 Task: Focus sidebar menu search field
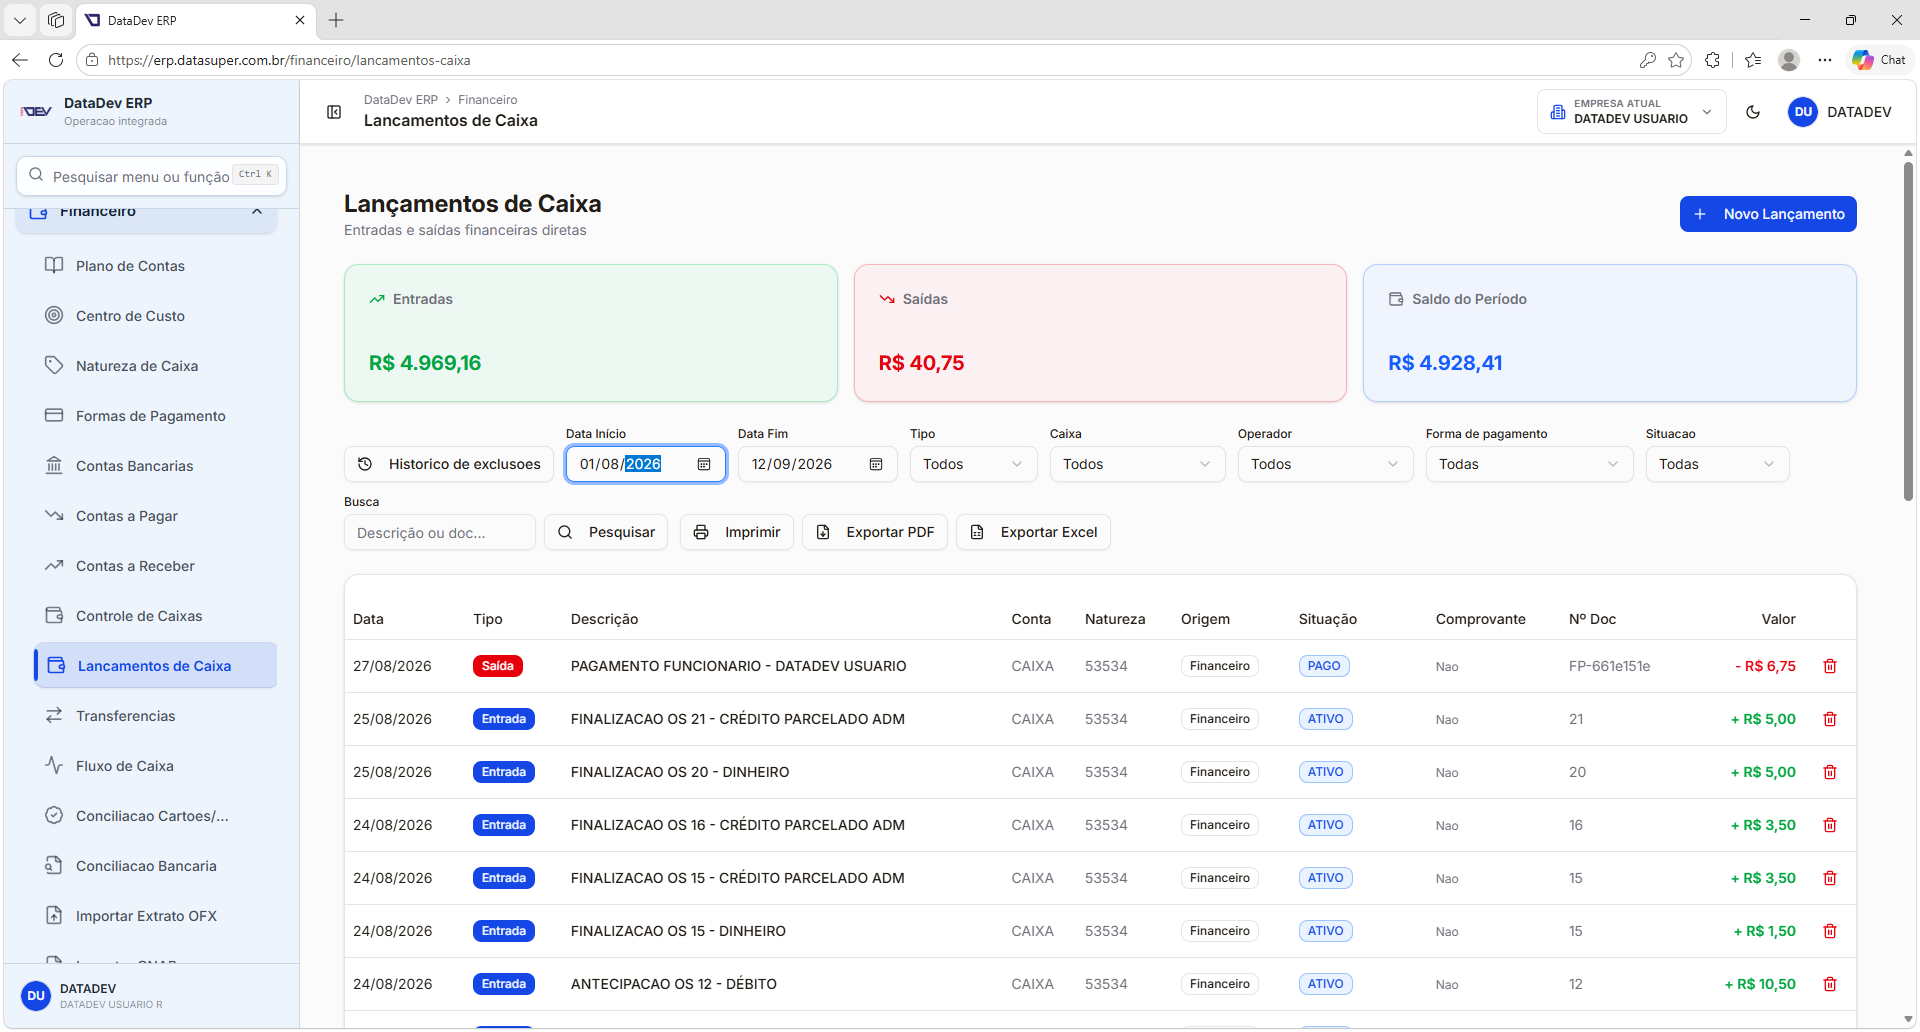click(x=152, y=176)
